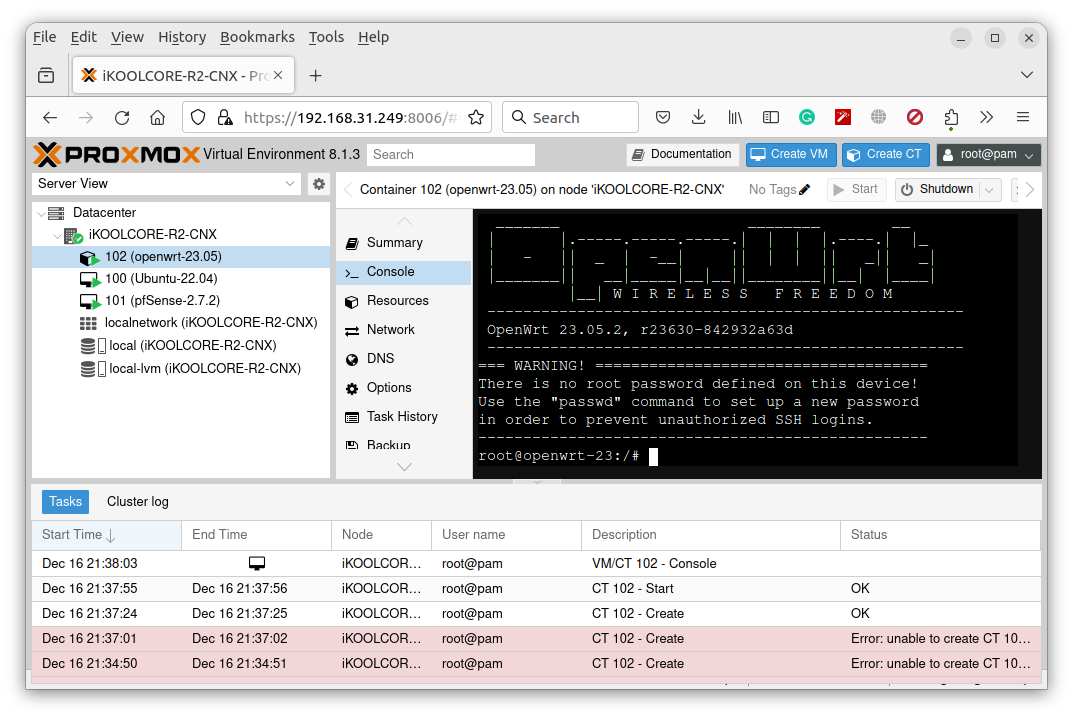Viewport: 1073px width, 718px height.
Task: Click the Proxmox logo
Action: coord(116,155)
